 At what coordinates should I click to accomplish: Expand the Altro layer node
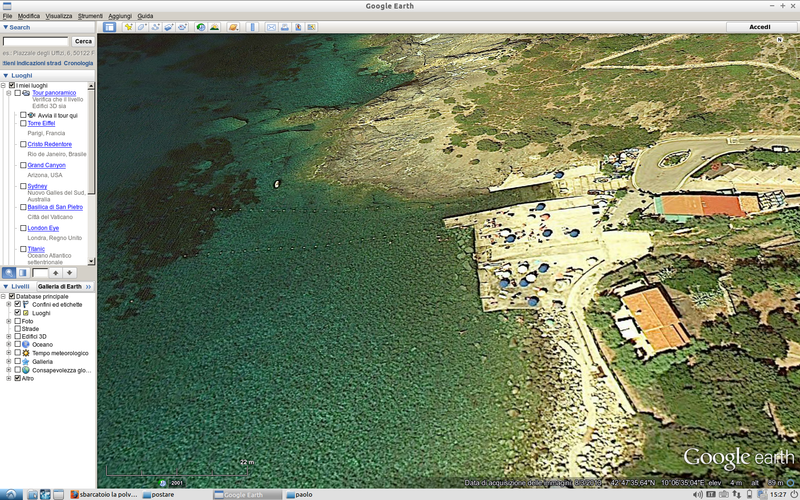[x=8, y=378]
